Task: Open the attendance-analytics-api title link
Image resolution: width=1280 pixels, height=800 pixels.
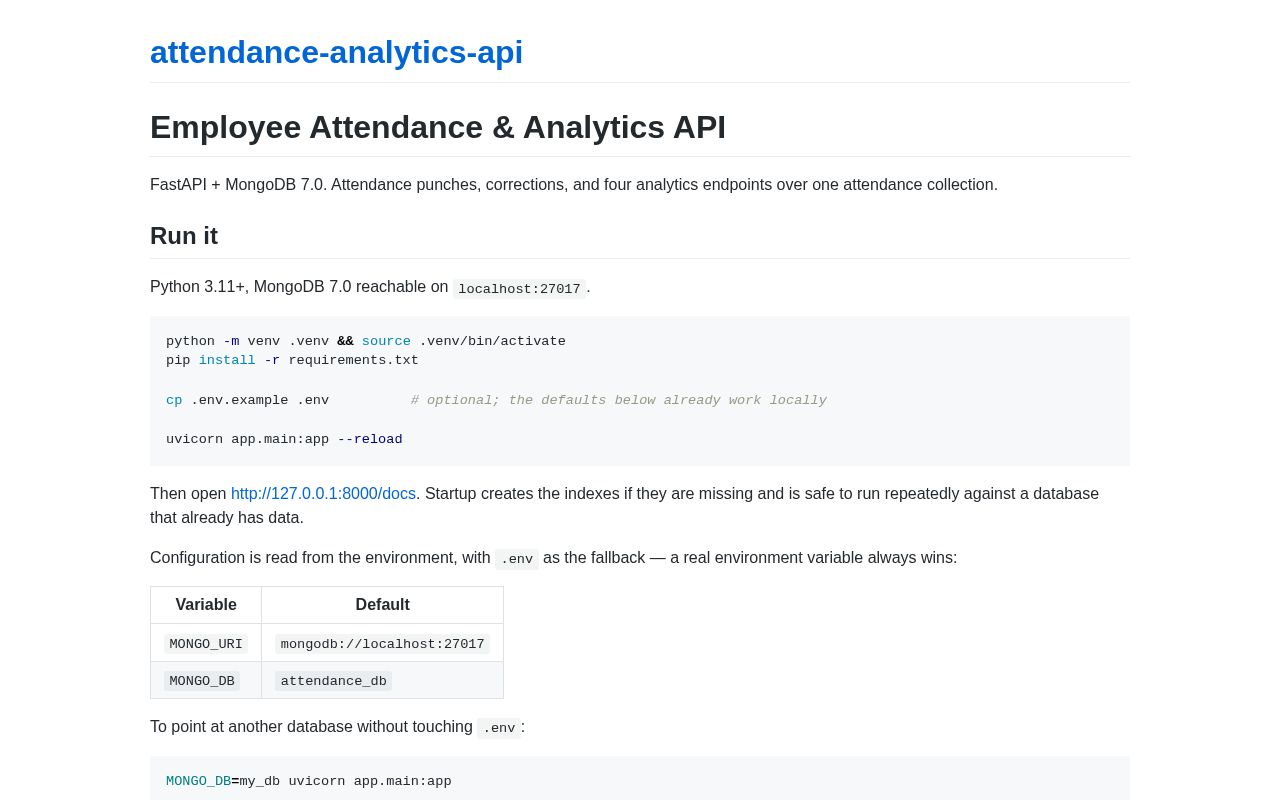Action: [x=336, y=52]
